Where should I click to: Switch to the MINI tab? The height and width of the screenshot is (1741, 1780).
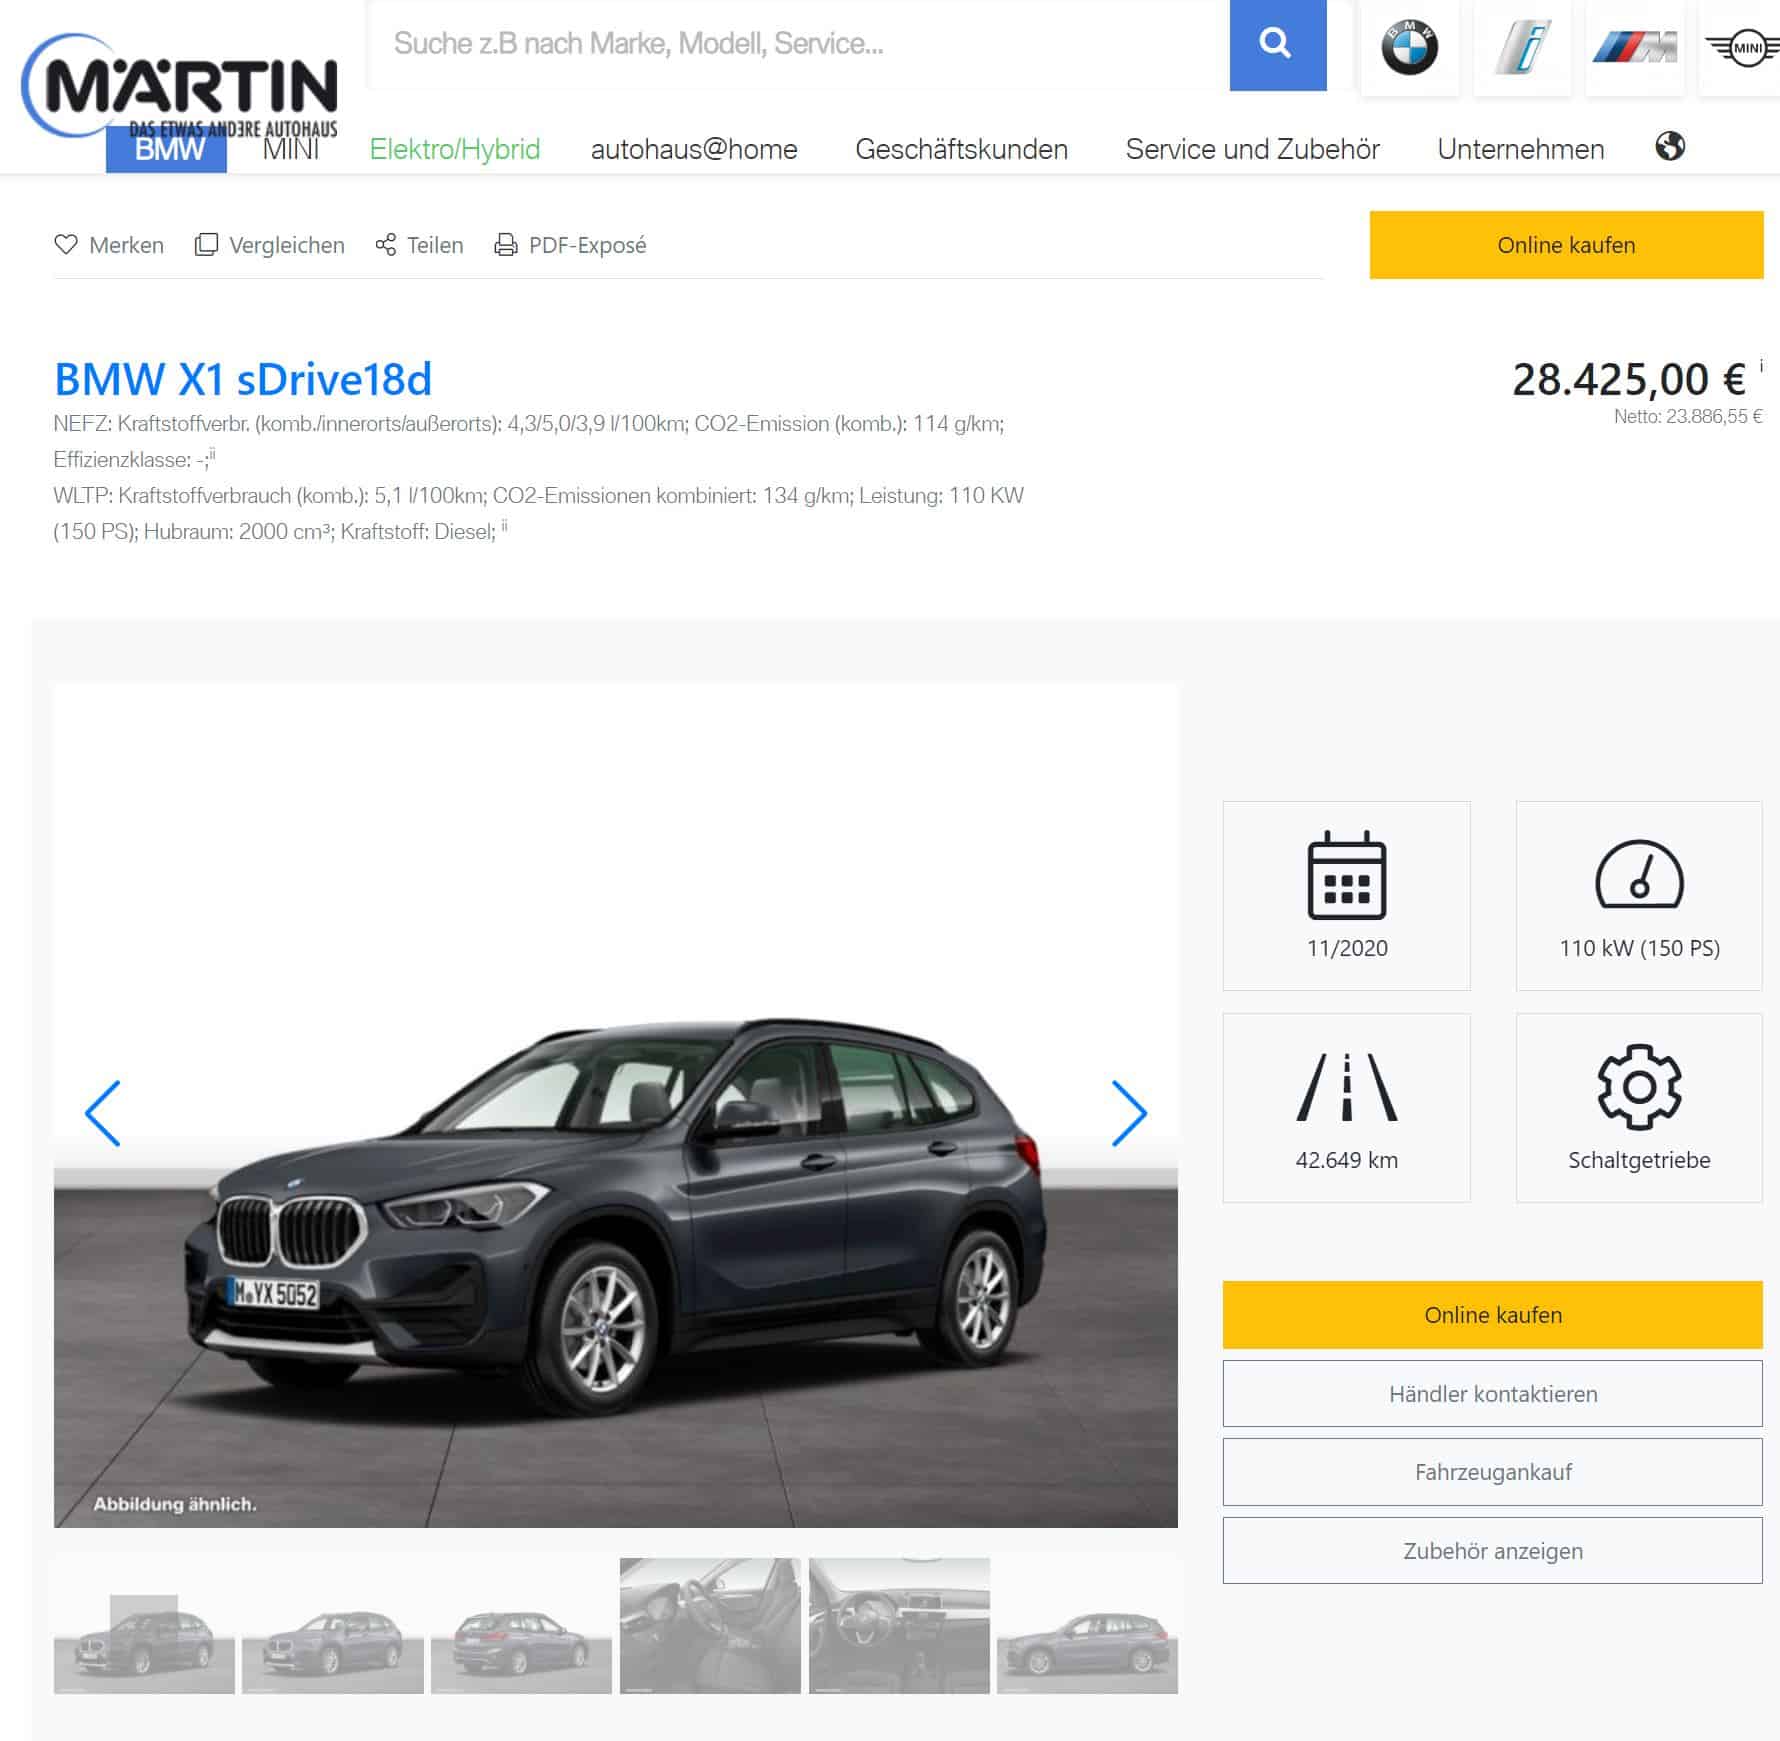pos(291,149)
